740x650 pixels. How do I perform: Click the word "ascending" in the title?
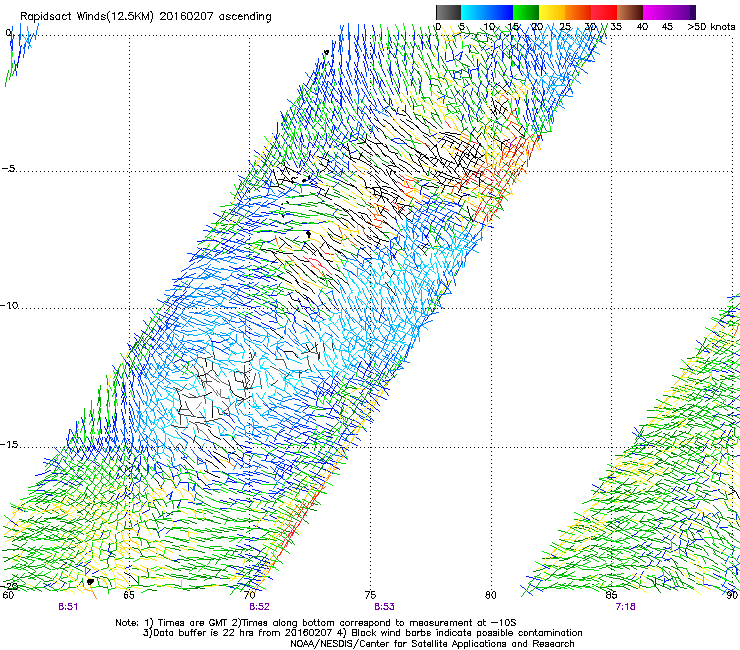point(245,17)
